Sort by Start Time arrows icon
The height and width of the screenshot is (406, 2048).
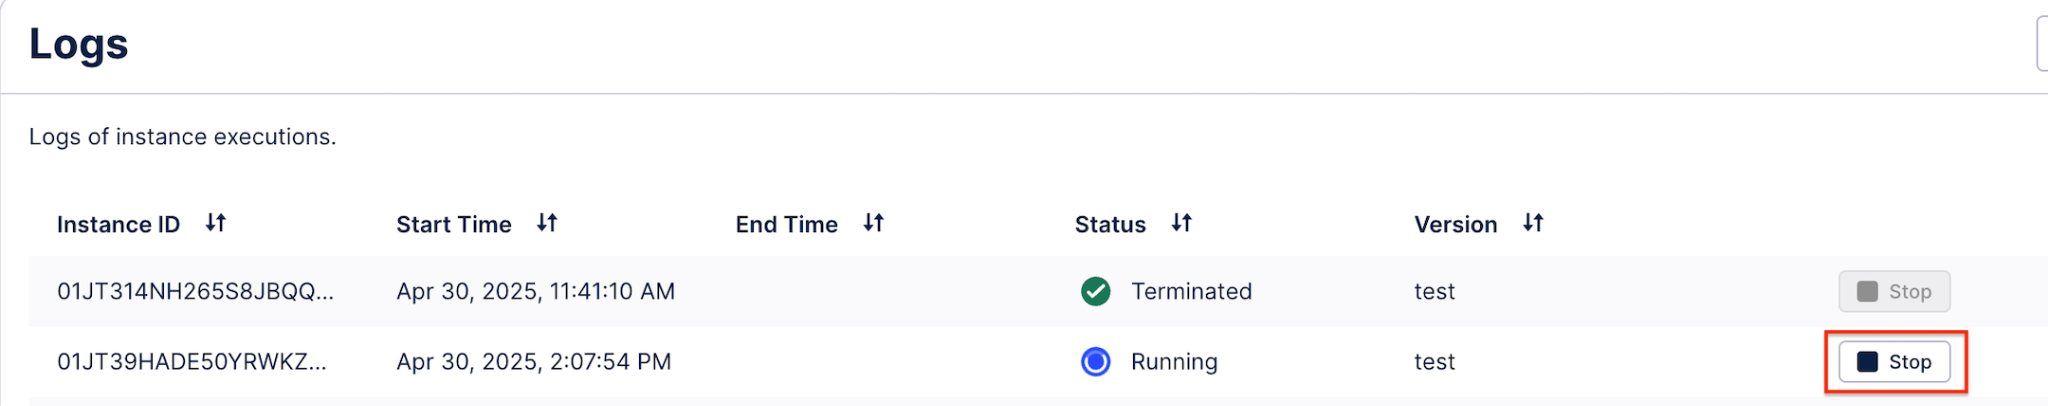point(547,223)
